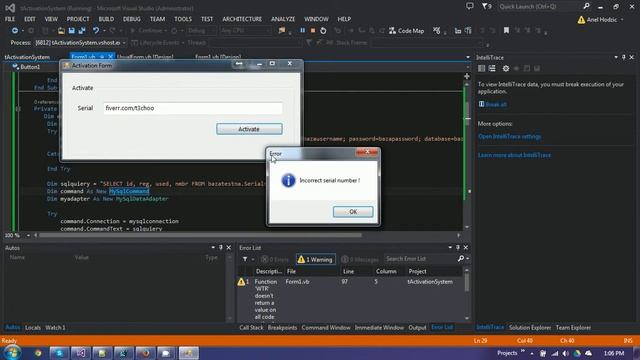Open Solution Configurations Debug dropdown
Image resolution: width=640 pixels, height=360 pixels.
coord(201,31)
